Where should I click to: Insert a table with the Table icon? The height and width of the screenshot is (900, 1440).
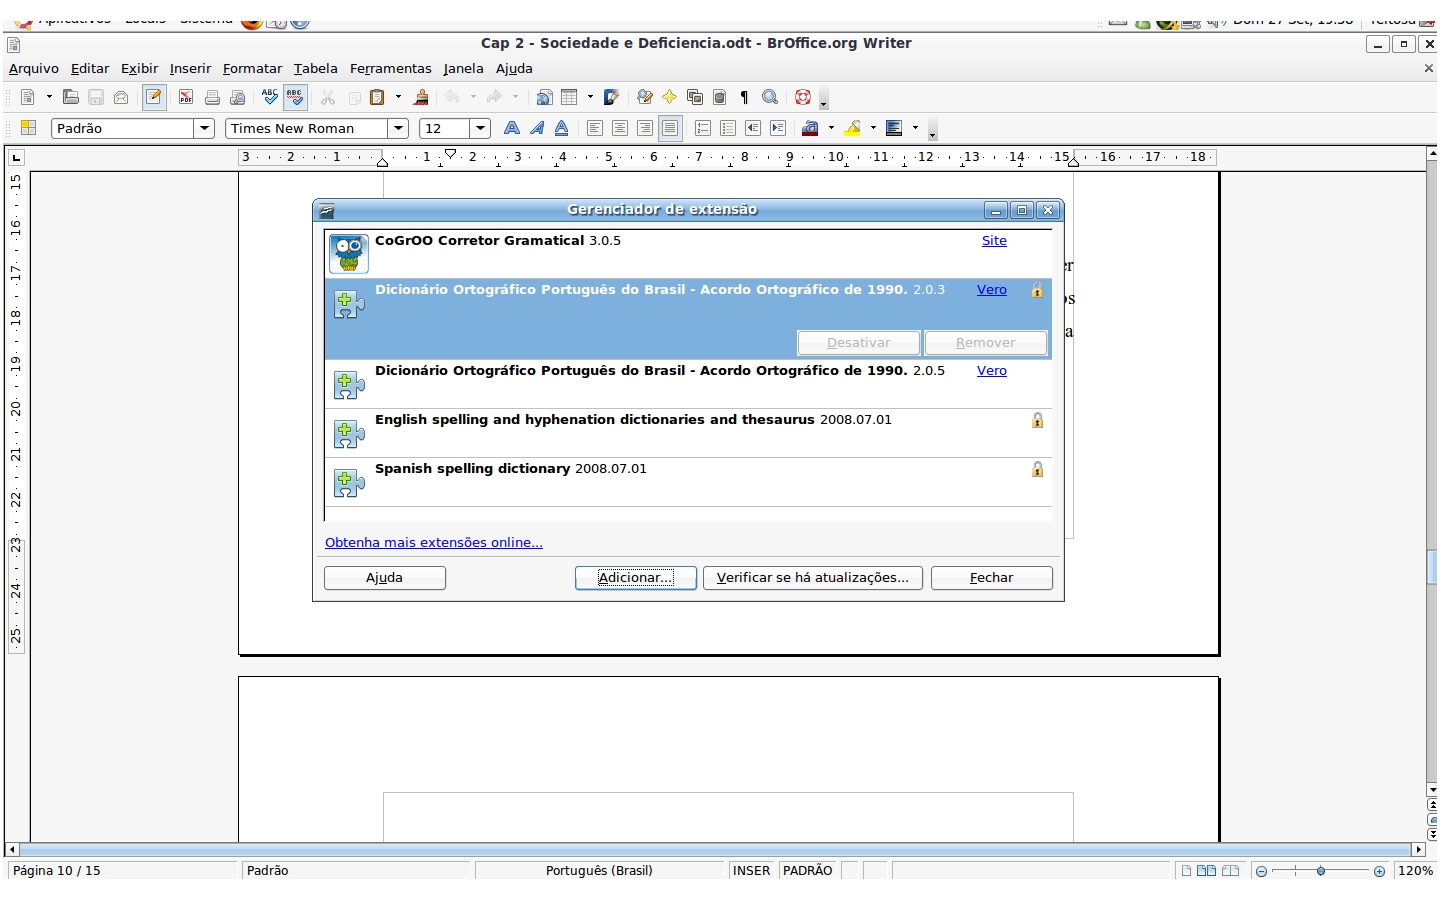(569, 97)
